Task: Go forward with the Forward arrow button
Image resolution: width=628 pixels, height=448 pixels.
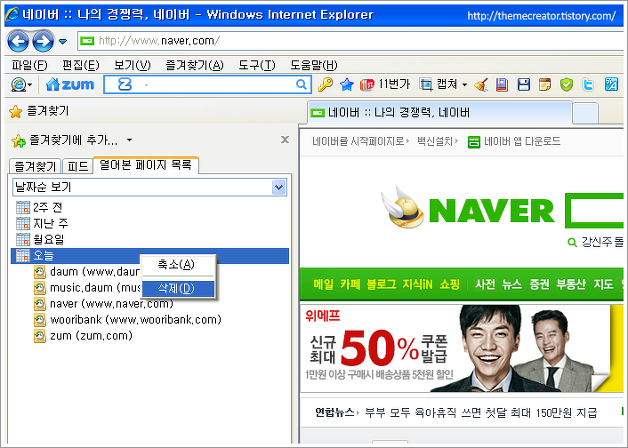Action: tap(43, 41)
